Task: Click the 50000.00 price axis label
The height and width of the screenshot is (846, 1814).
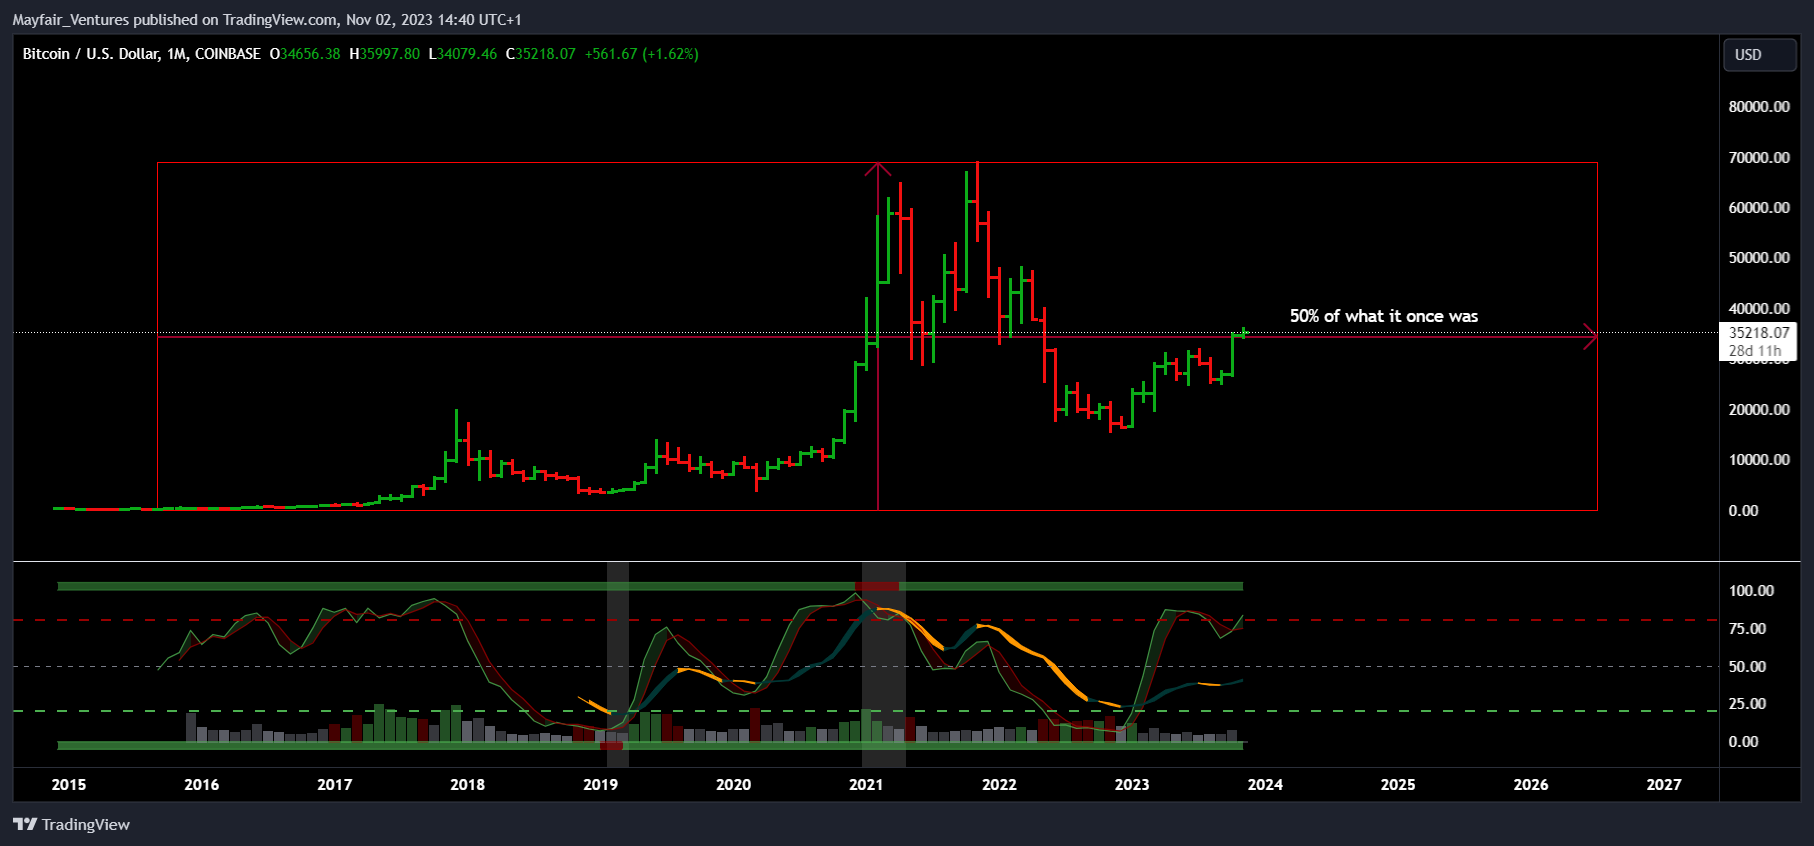Action: 1759,258
